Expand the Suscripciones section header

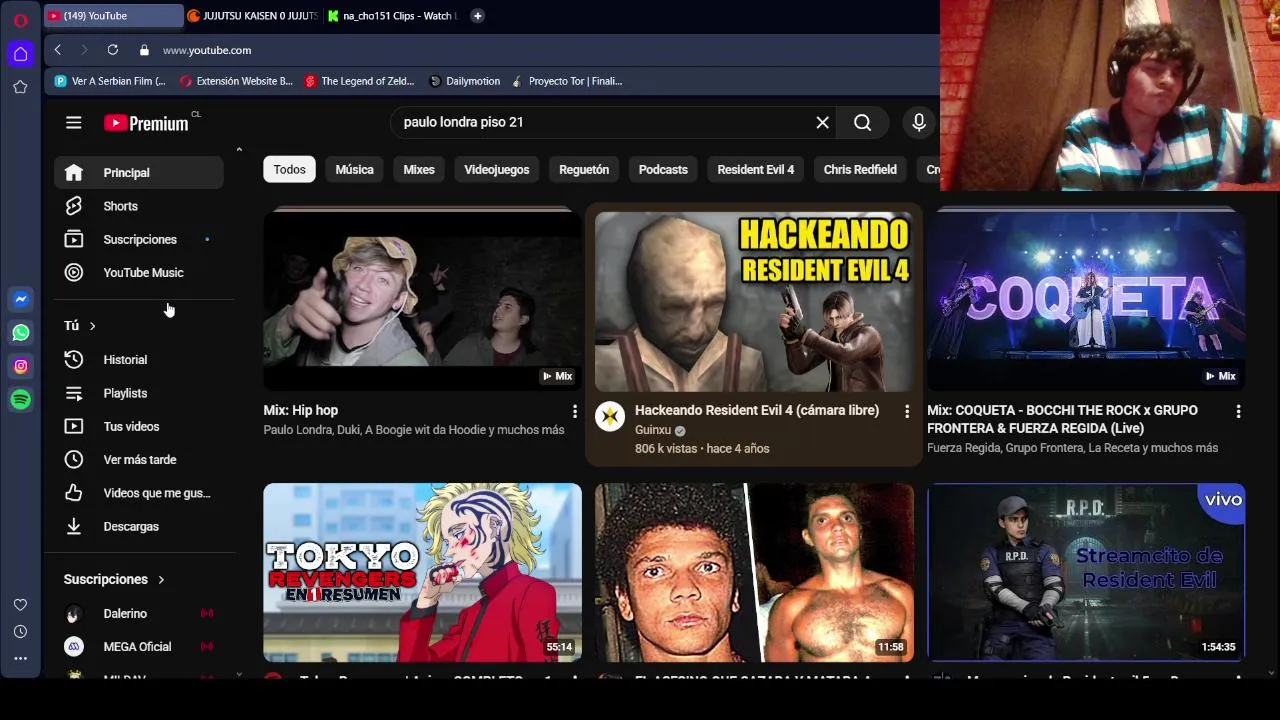coord(114,579)
